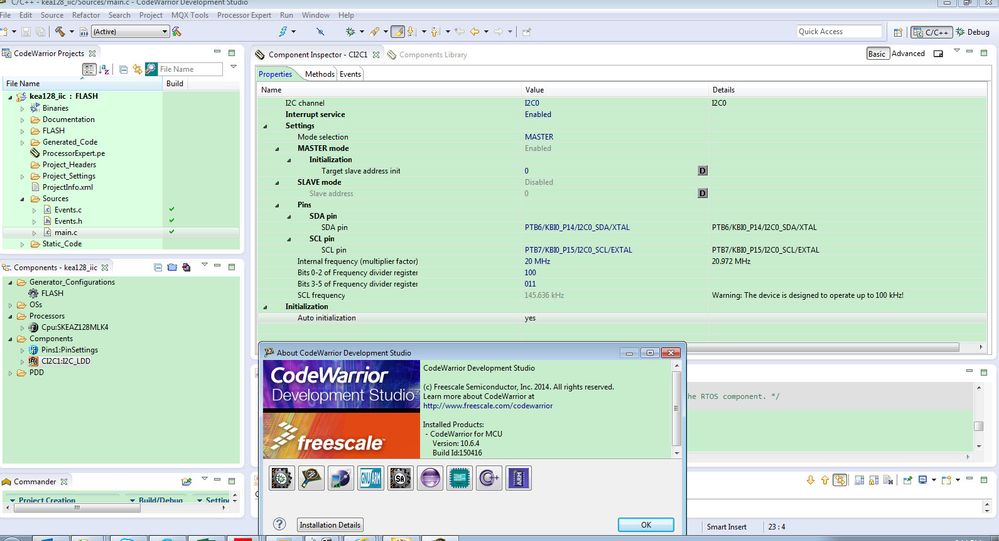Viewport: 999px width, 541px height.
Task: Click the up arrow icon in bottom-right panel toolbar
Action: point(824,480)
